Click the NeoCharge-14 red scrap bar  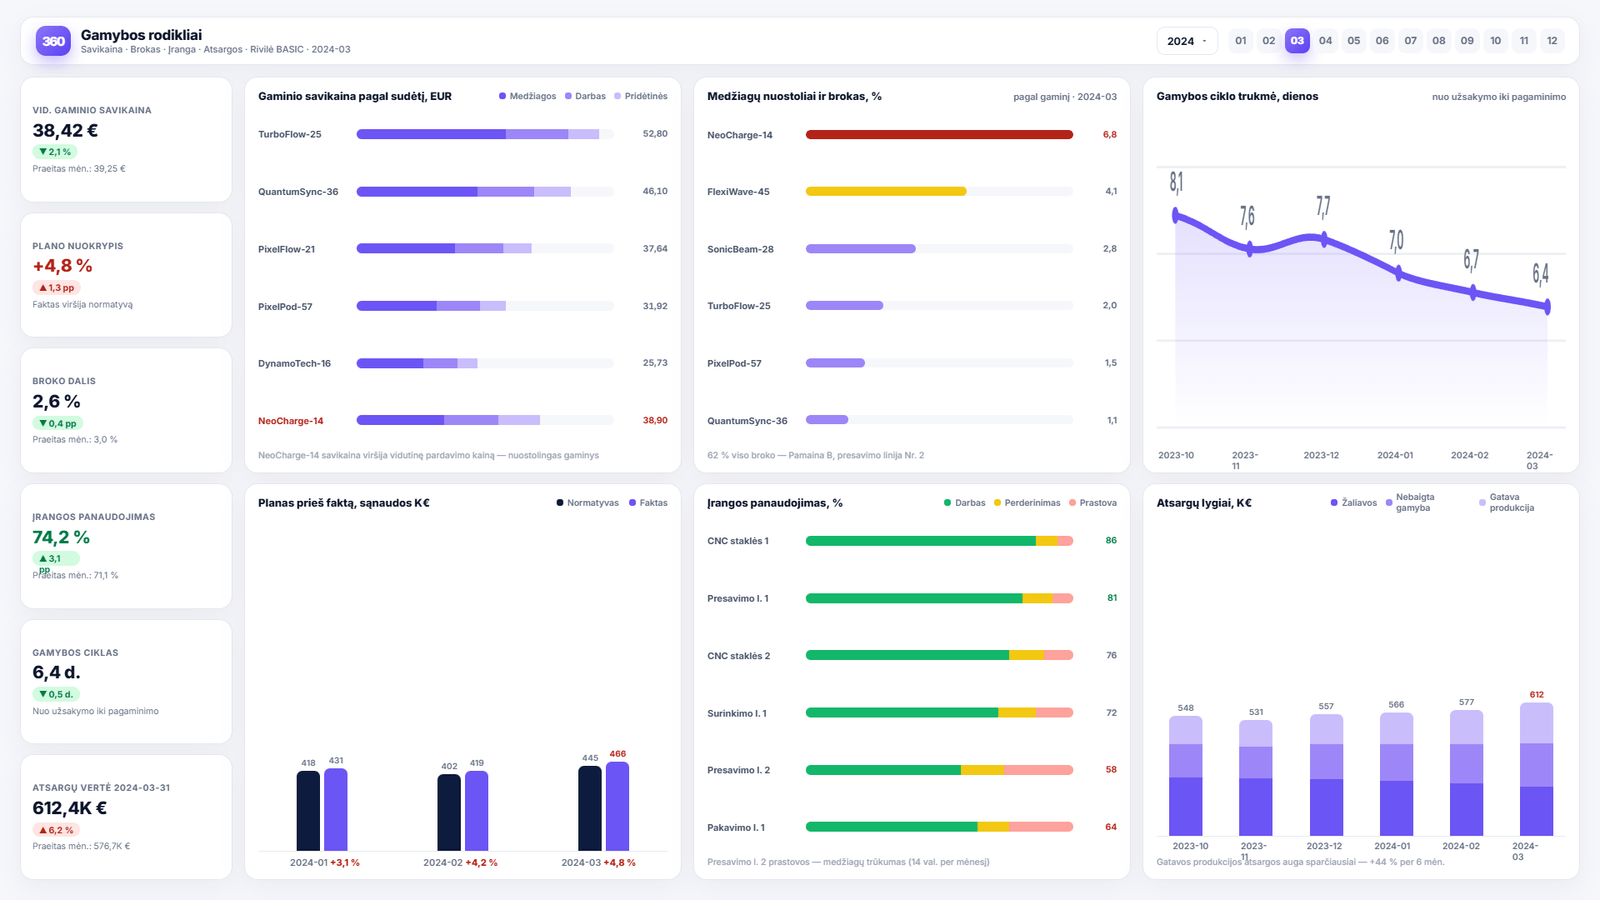[939, 134]
